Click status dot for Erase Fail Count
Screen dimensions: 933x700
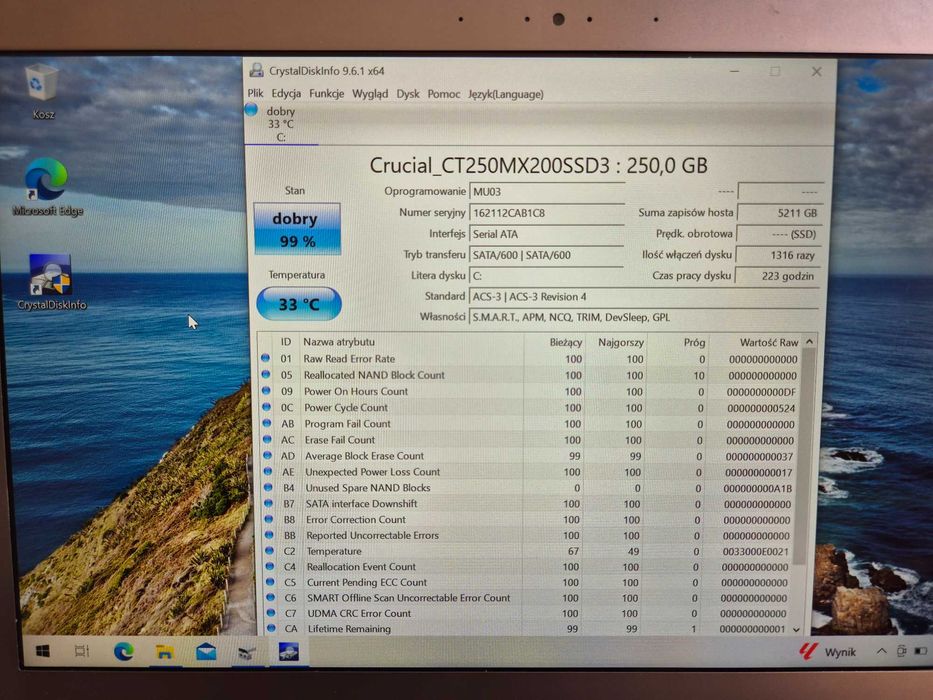pos(267,439)
